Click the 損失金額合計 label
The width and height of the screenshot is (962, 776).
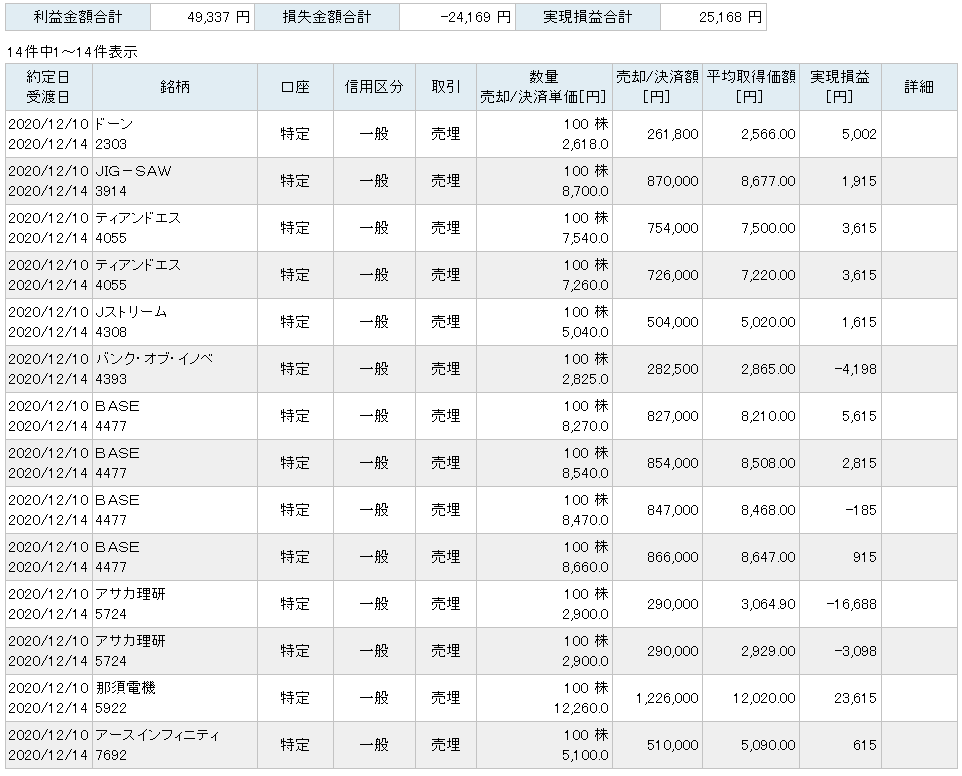tap(327, 17)
